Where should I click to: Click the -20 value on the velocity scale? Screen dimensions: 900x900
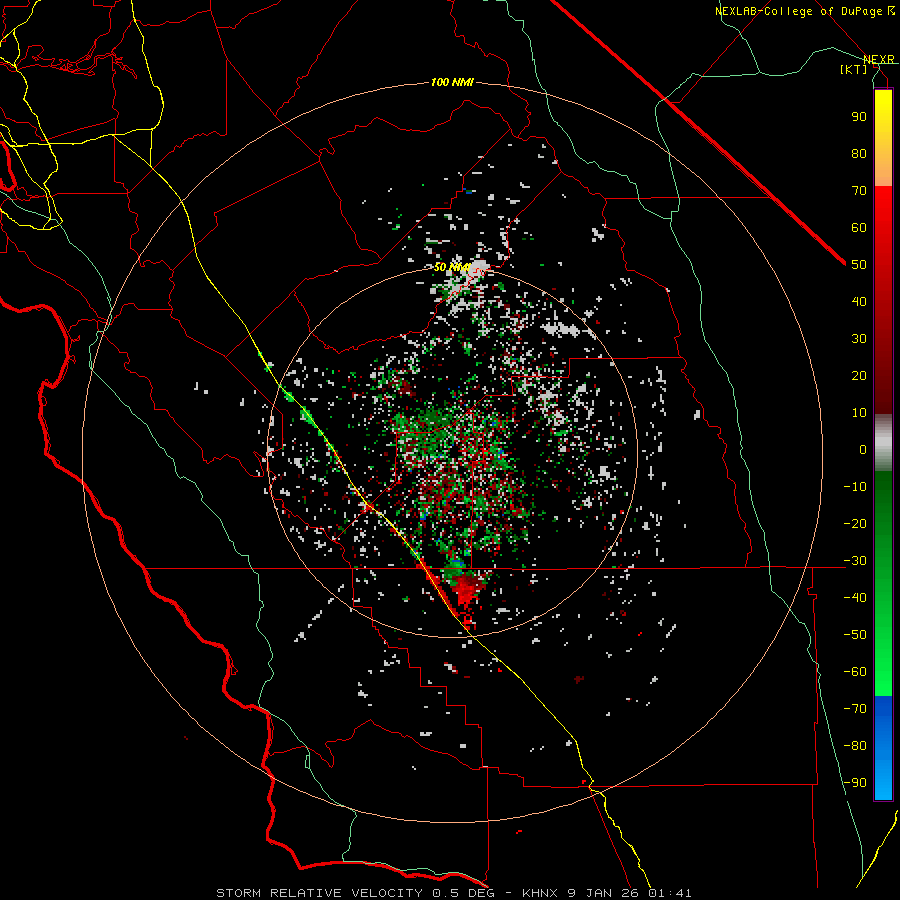855,524
